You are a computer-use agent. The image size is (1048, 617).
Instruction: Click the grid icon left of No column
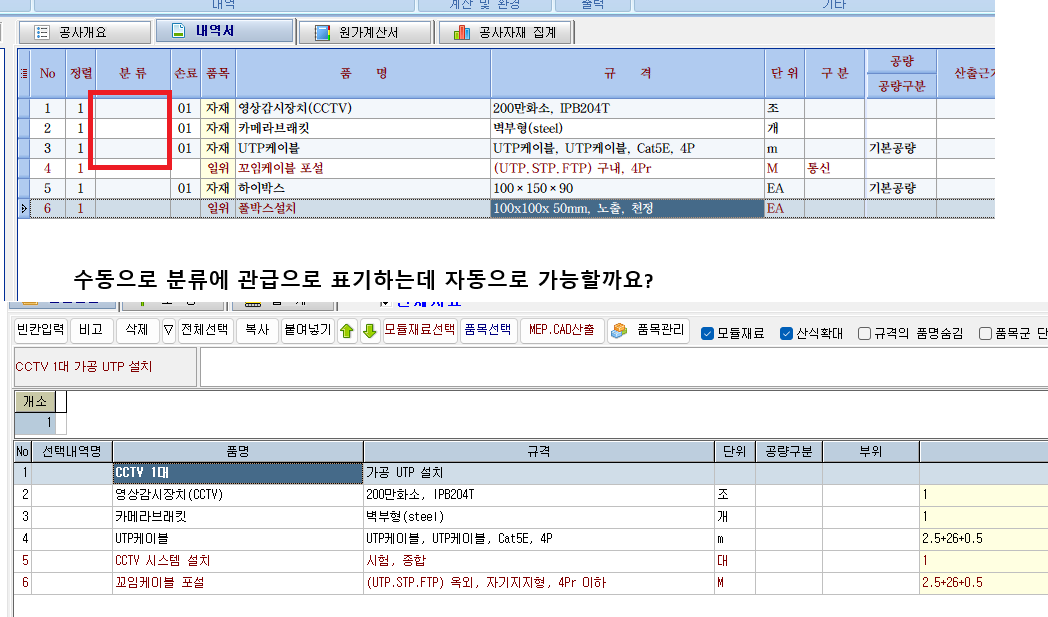tap(24, 73)
